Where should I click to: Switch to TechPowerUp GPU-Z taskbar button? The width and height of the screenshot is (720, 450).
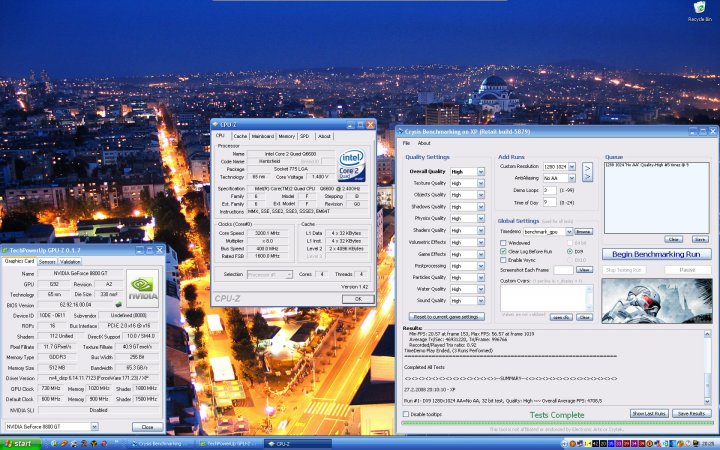point(230,444)
